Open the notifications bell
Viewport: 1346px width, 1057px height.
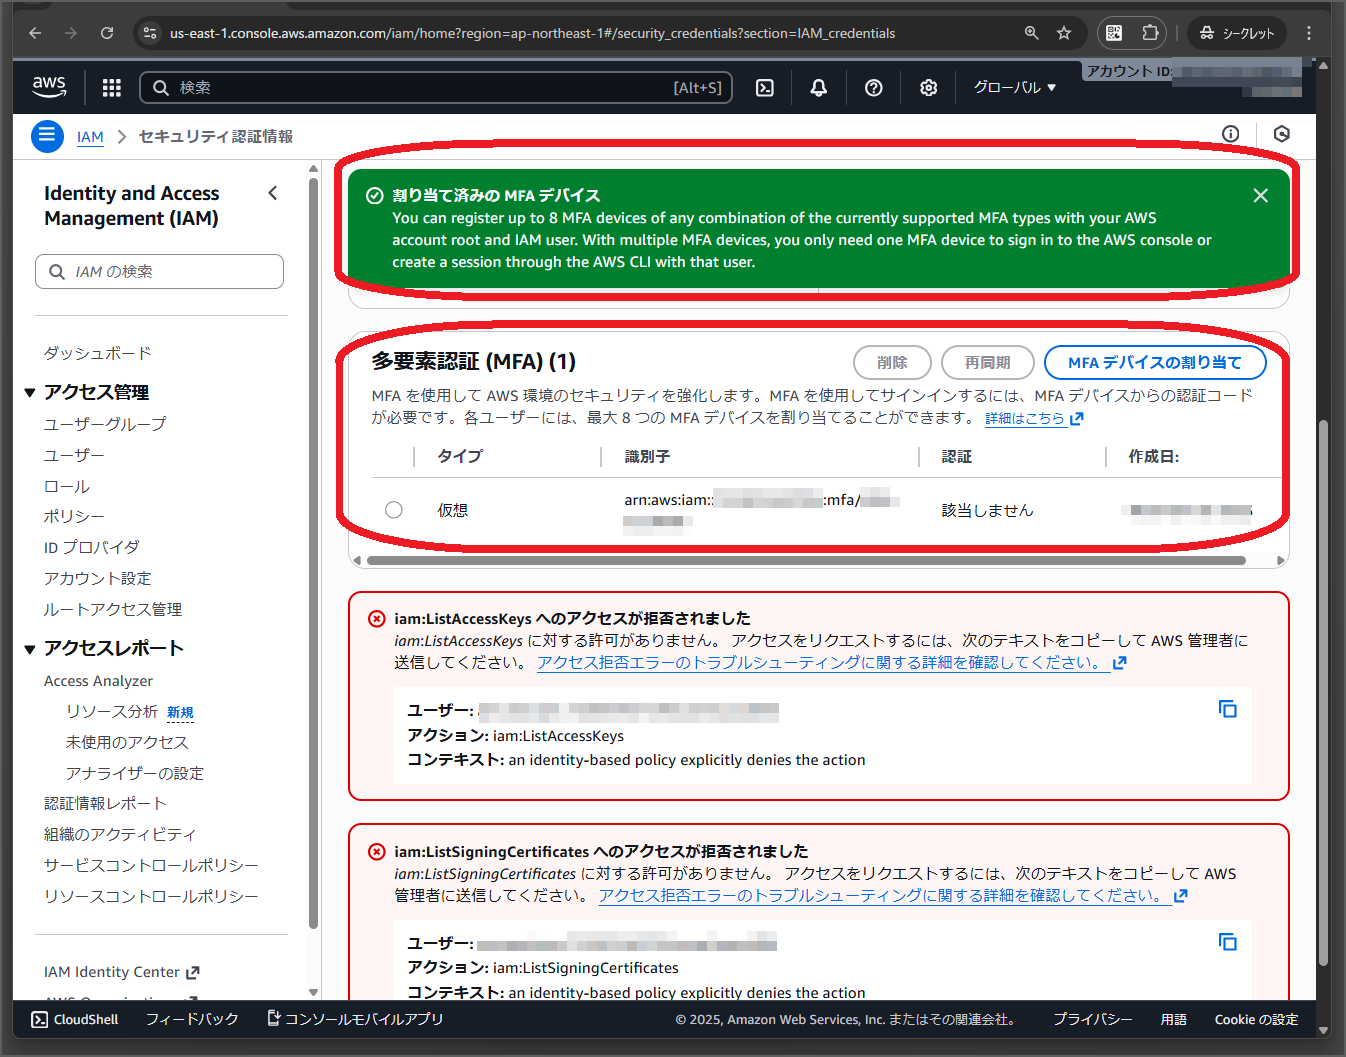click(x=819, y=88)
